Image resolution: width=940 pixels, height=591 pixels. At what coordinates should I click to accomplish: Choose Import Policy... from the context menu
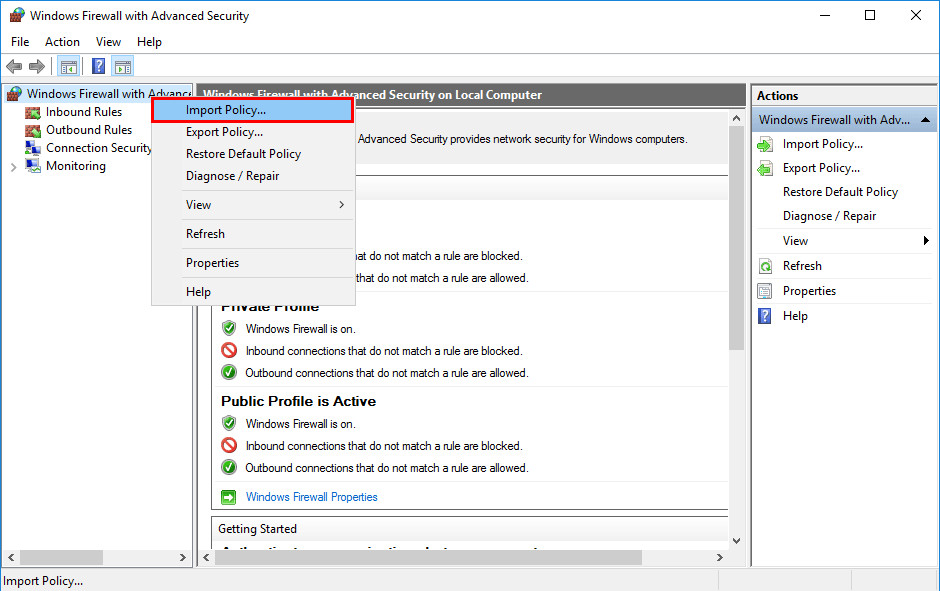(x=253, y=110)
